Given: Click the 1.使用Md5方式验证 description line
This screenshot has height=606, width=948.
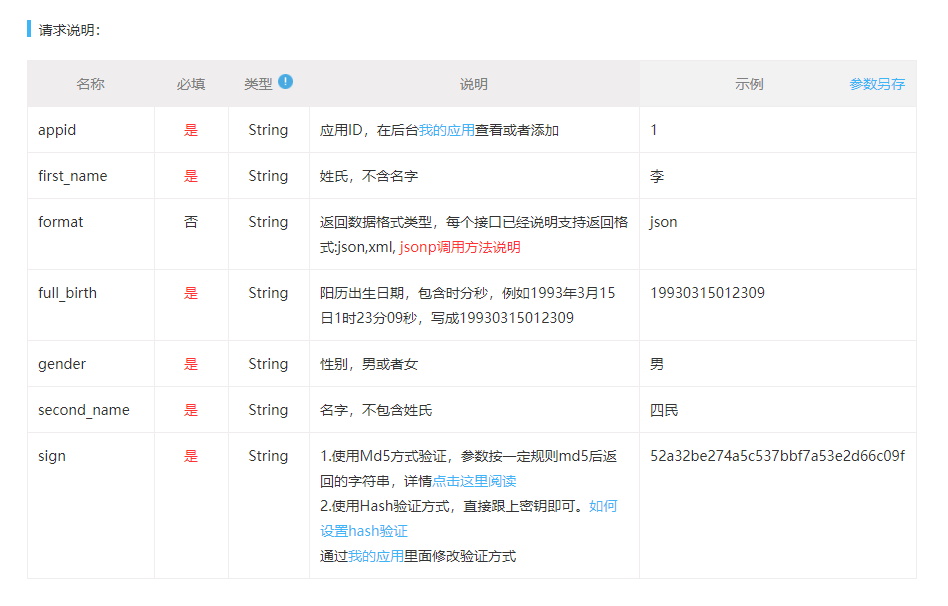Looking at the screenshot, I should point(469,469).
